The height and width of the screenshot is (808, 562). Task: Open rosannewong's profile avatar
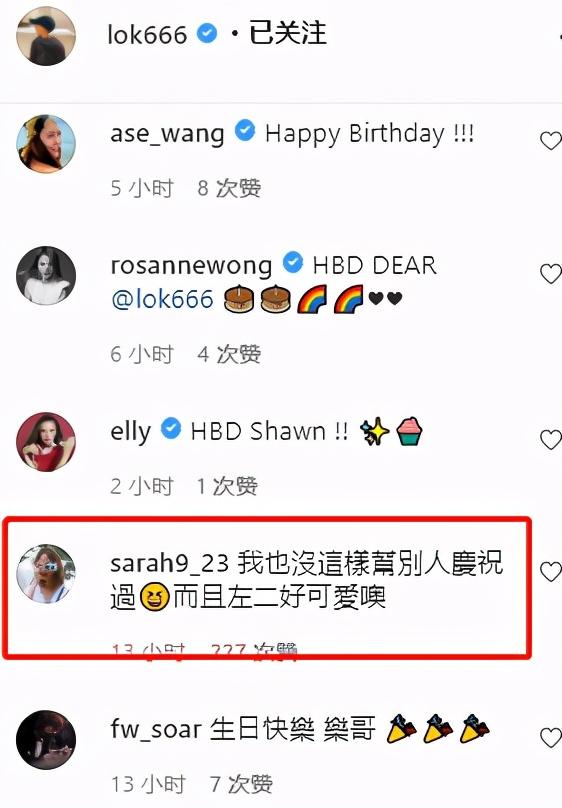coord(46,276)
